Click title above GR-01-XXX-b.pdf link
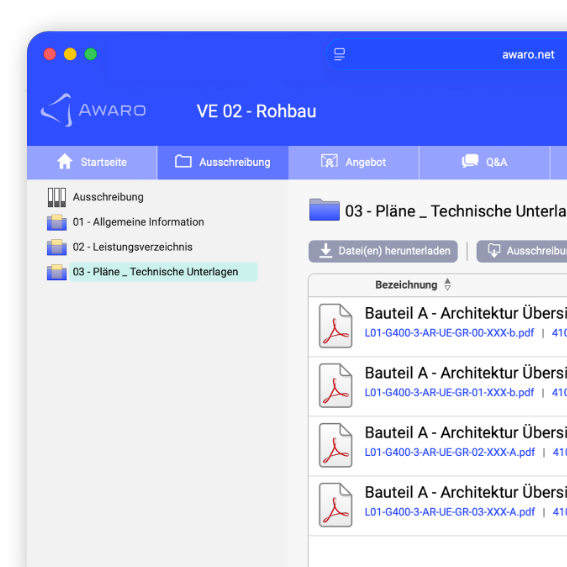 click(x=466, y=373)
